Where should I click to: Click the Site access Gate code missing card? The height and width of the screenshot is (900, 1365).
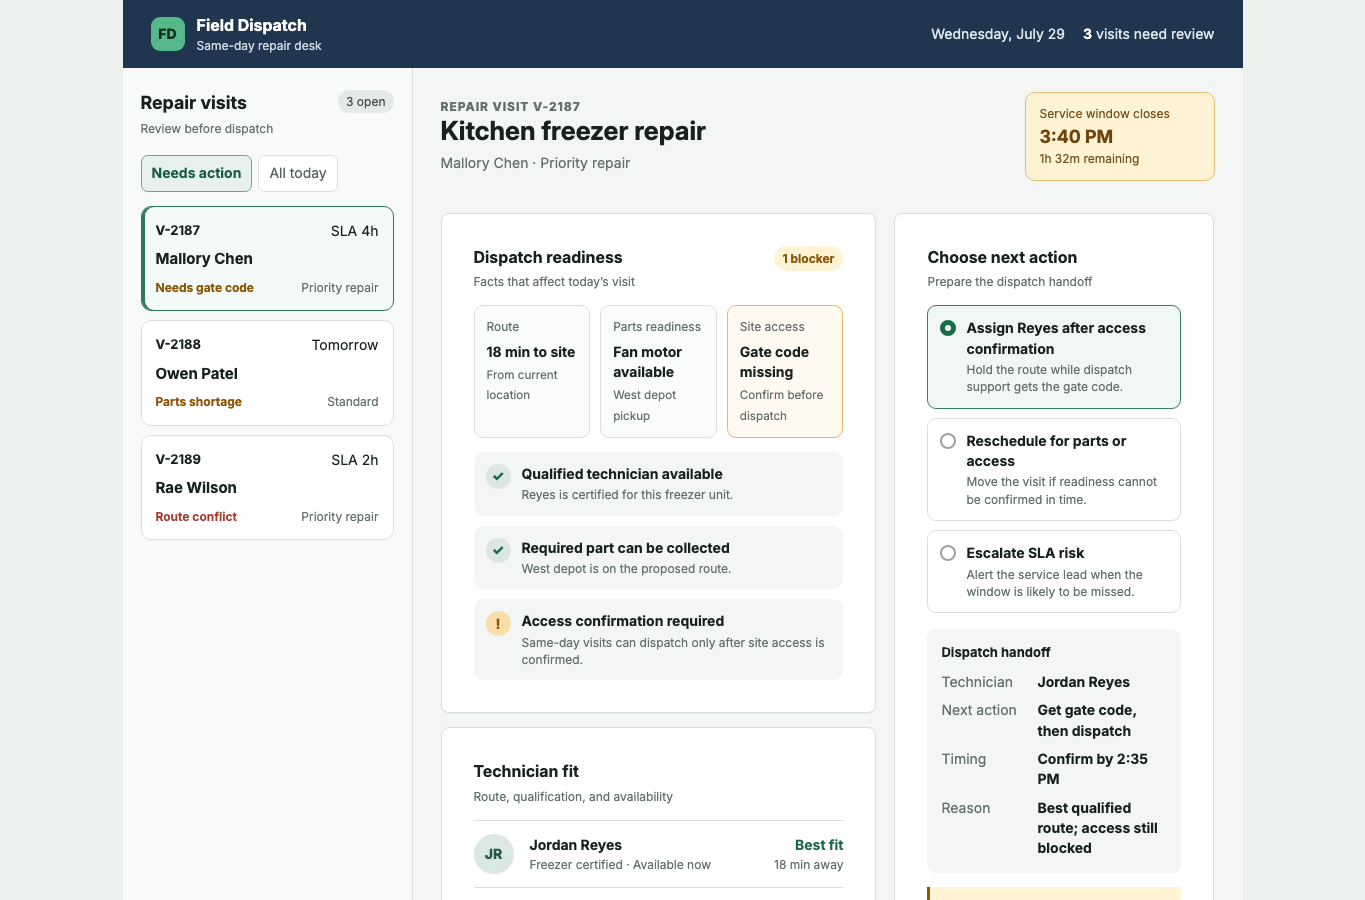pos(785,371)
